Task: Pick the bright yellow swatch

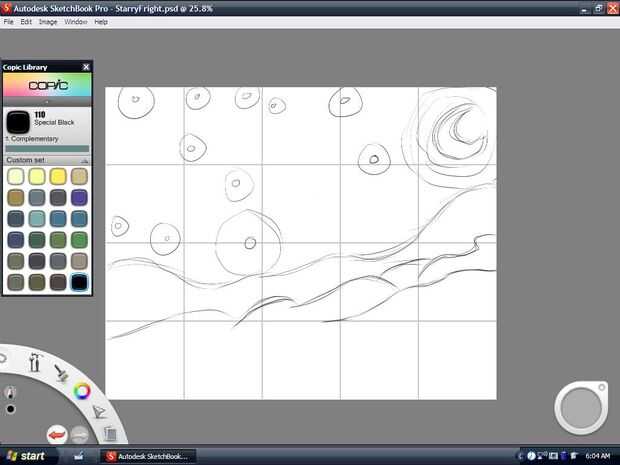Action: tap(58, 176)
